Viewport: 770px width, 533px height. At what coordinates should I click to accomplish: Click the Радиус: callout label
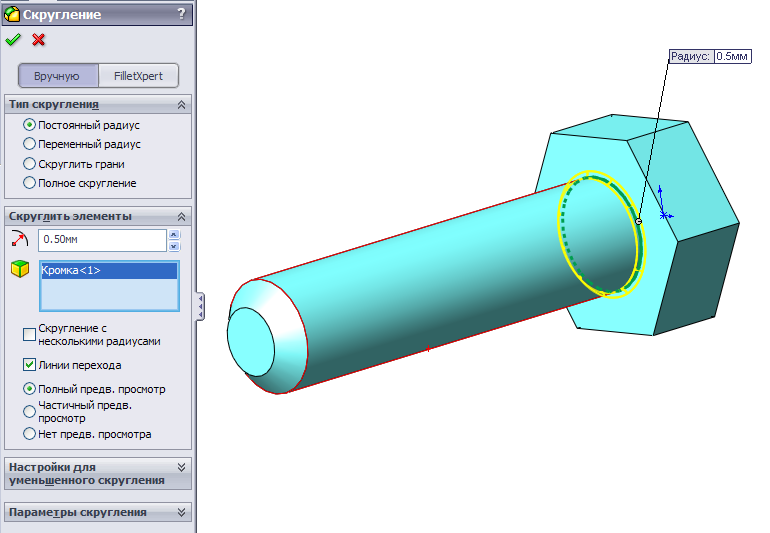(690, 56)
